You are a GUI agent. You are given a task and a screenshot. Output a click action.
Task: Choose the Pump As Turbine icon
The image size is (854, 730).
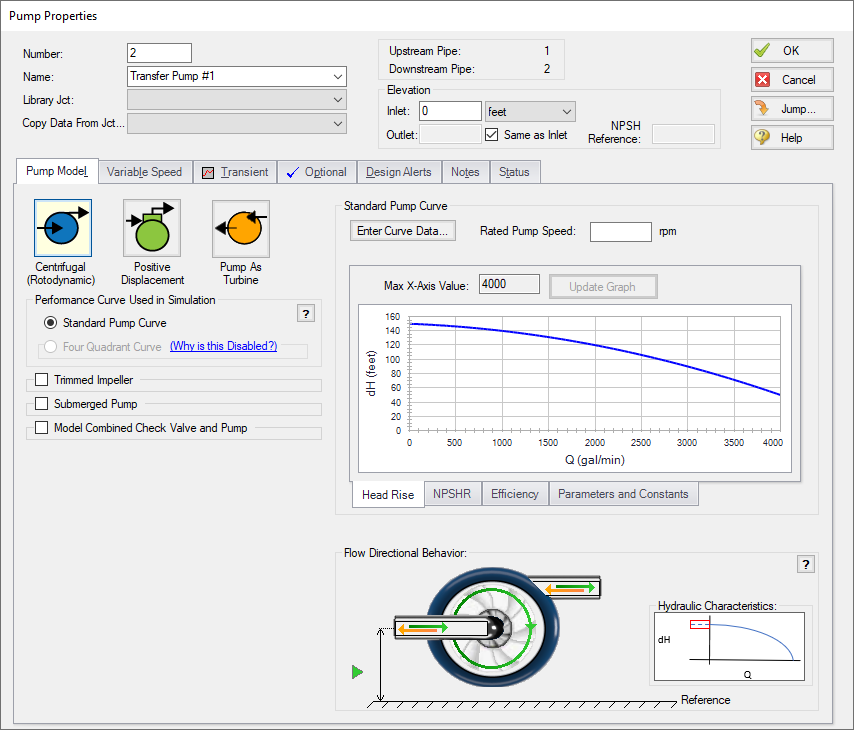point(240,227)
